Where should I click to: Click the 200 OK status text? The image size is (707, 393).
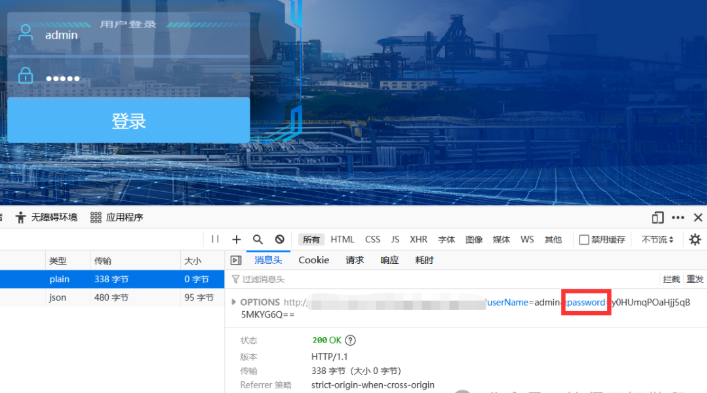[x=327, y=340]
